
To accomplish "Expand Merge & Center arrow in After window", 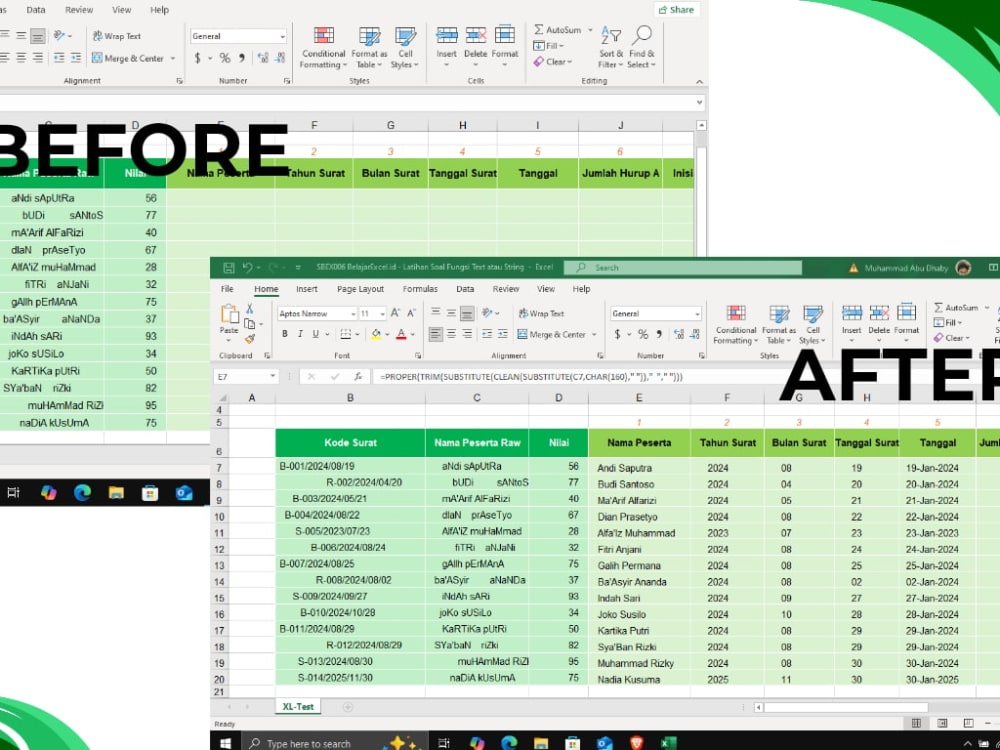I will pos(594,334).
